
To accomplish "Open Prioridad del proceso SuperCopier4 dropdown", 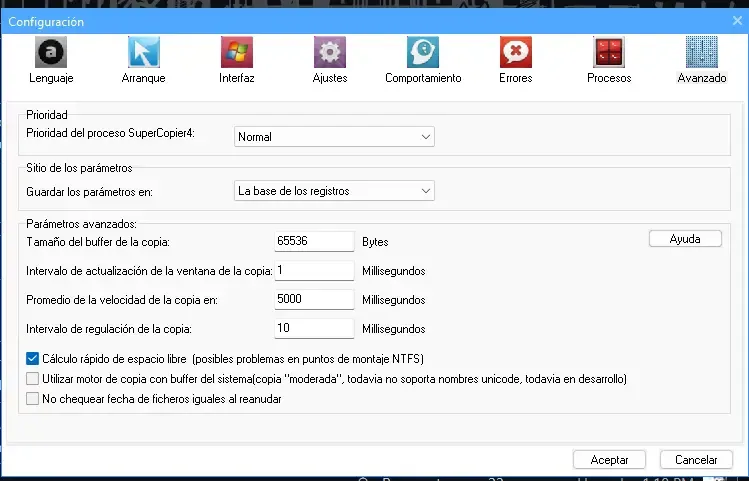I will 334,137.
